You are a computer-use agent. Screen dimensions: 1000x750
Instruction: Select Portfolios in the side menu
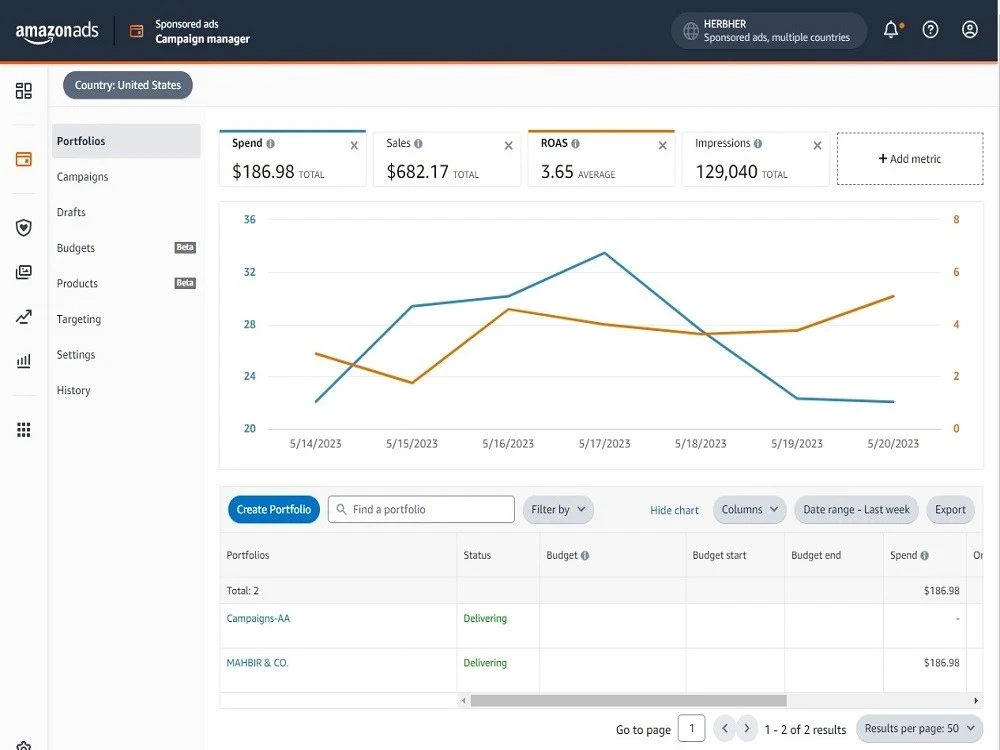tap(126, 141)
